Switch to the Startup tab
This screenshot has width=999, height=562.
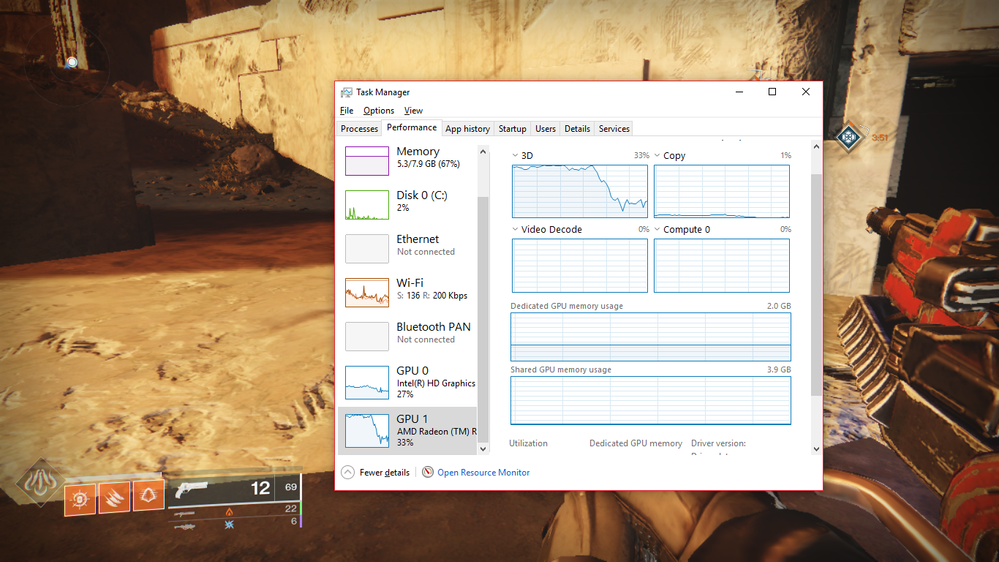pyautogui.click(x=512, y=129)
